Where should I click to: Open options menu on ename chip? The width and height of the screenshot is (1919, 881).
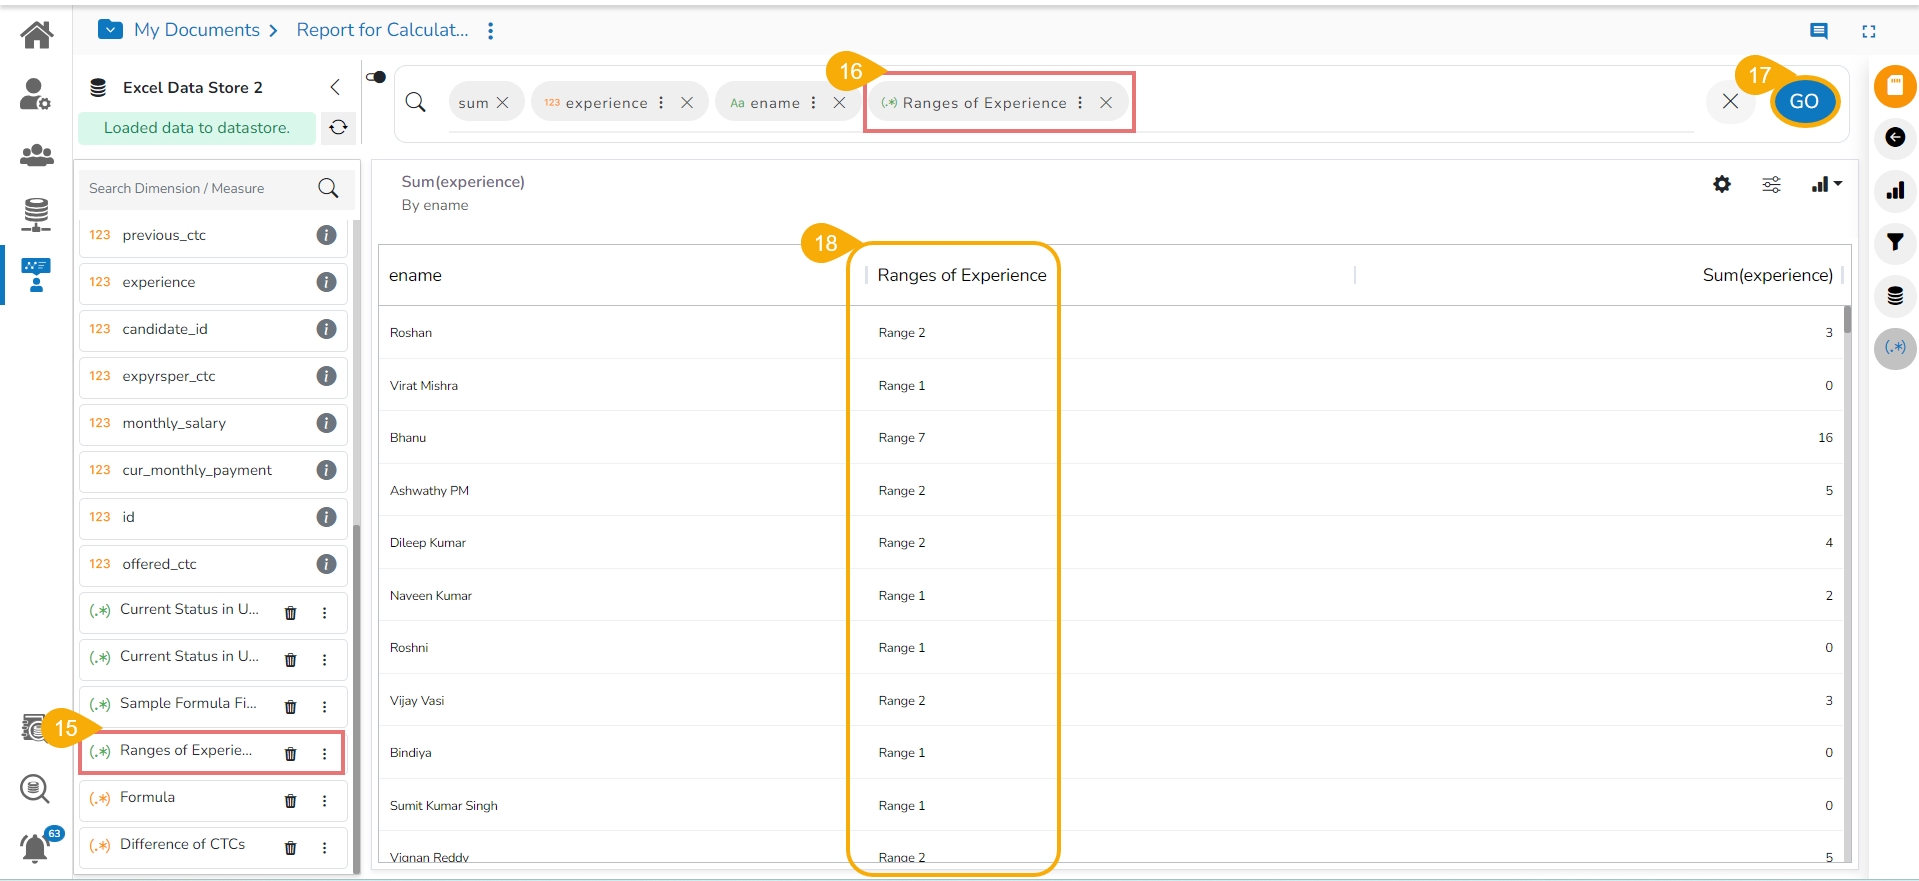[x=813, y=103]
